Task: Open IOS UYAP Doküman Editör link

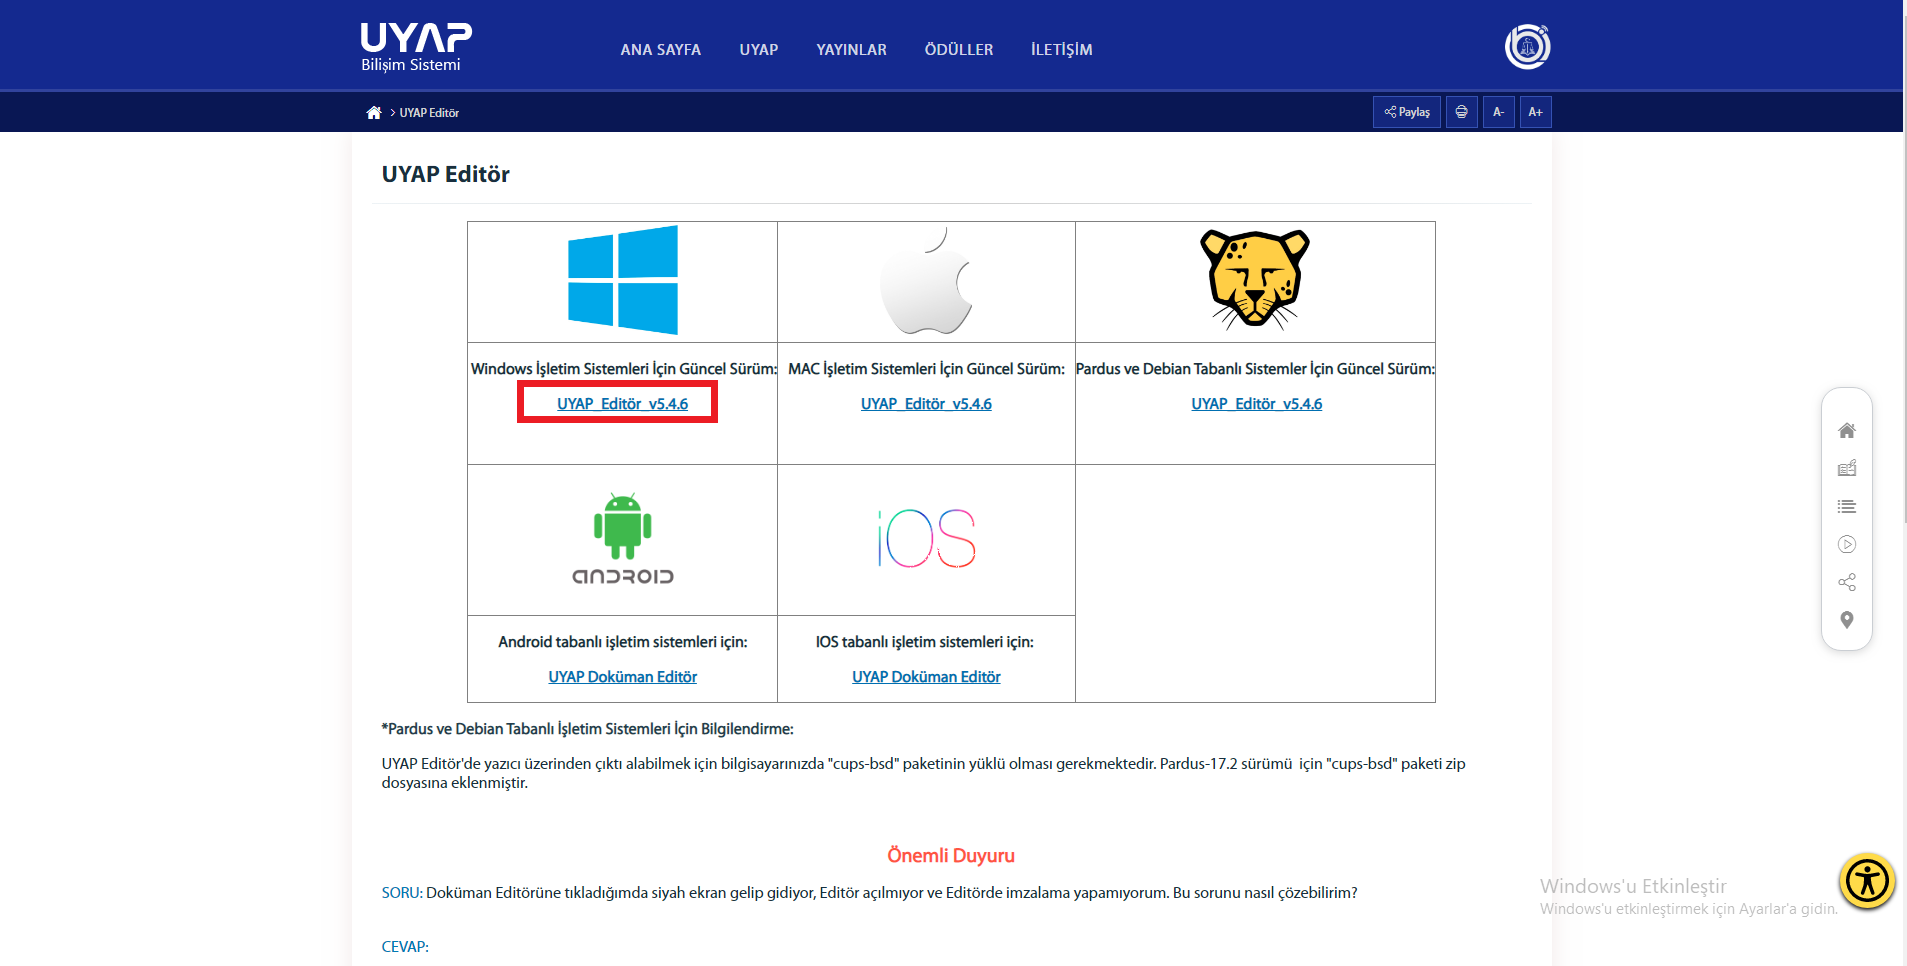Action: (x=926, y=677)
